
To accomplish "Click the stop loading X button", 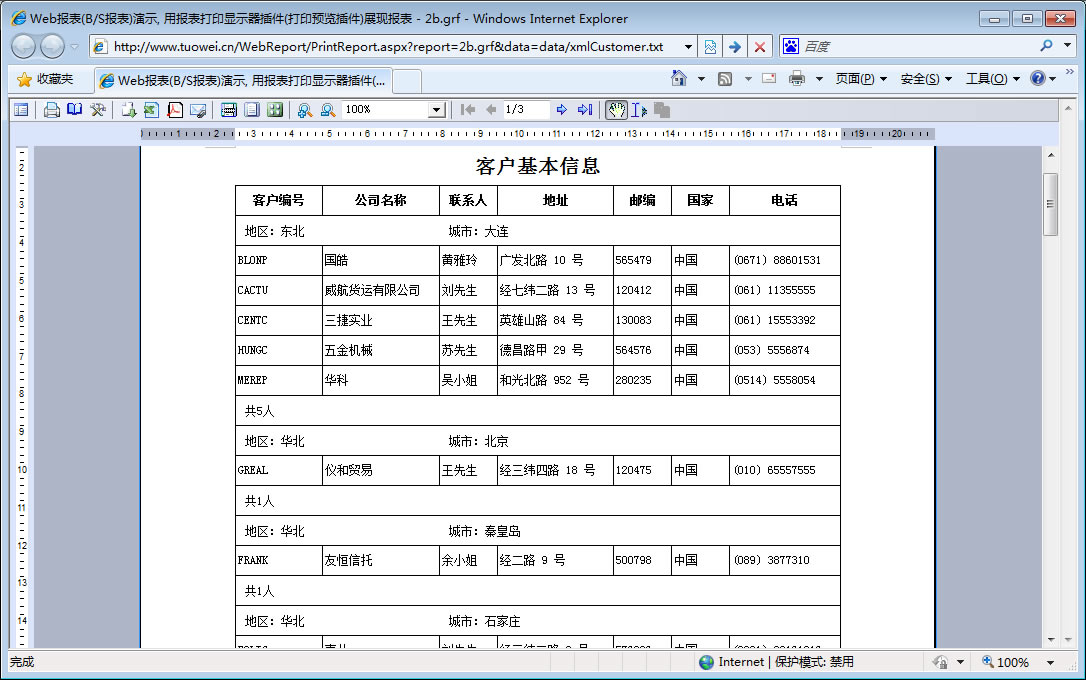I will pyautogui.click(x=760, y=47).
